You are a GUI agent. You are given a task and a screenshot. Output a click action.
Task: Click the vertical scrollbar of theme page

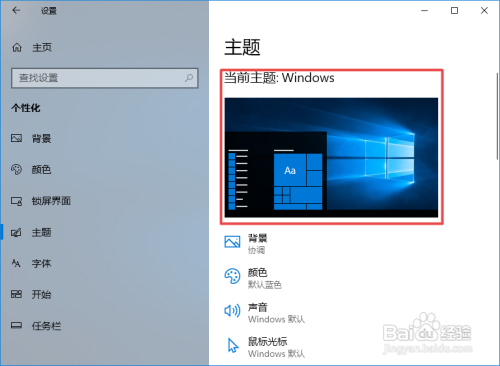tap(497, 117)
